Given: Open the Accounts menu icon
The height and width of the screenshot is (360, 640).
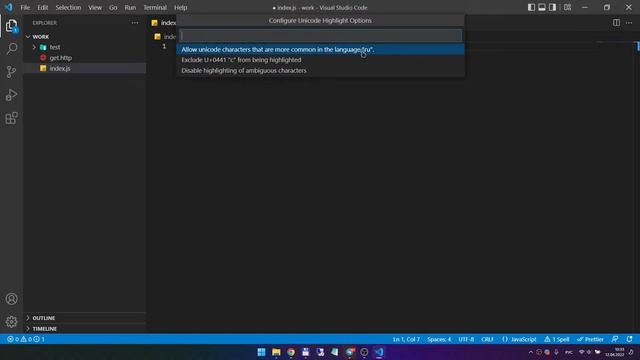Looking at the screenshot, I should [11, 299].
